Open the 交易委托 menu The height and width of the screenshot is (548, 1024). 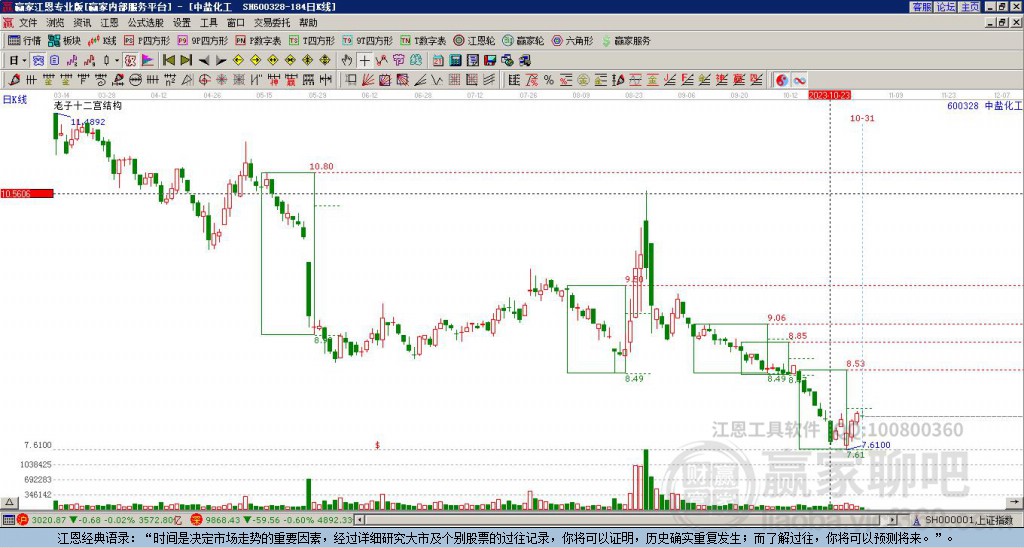click(272, 23)
